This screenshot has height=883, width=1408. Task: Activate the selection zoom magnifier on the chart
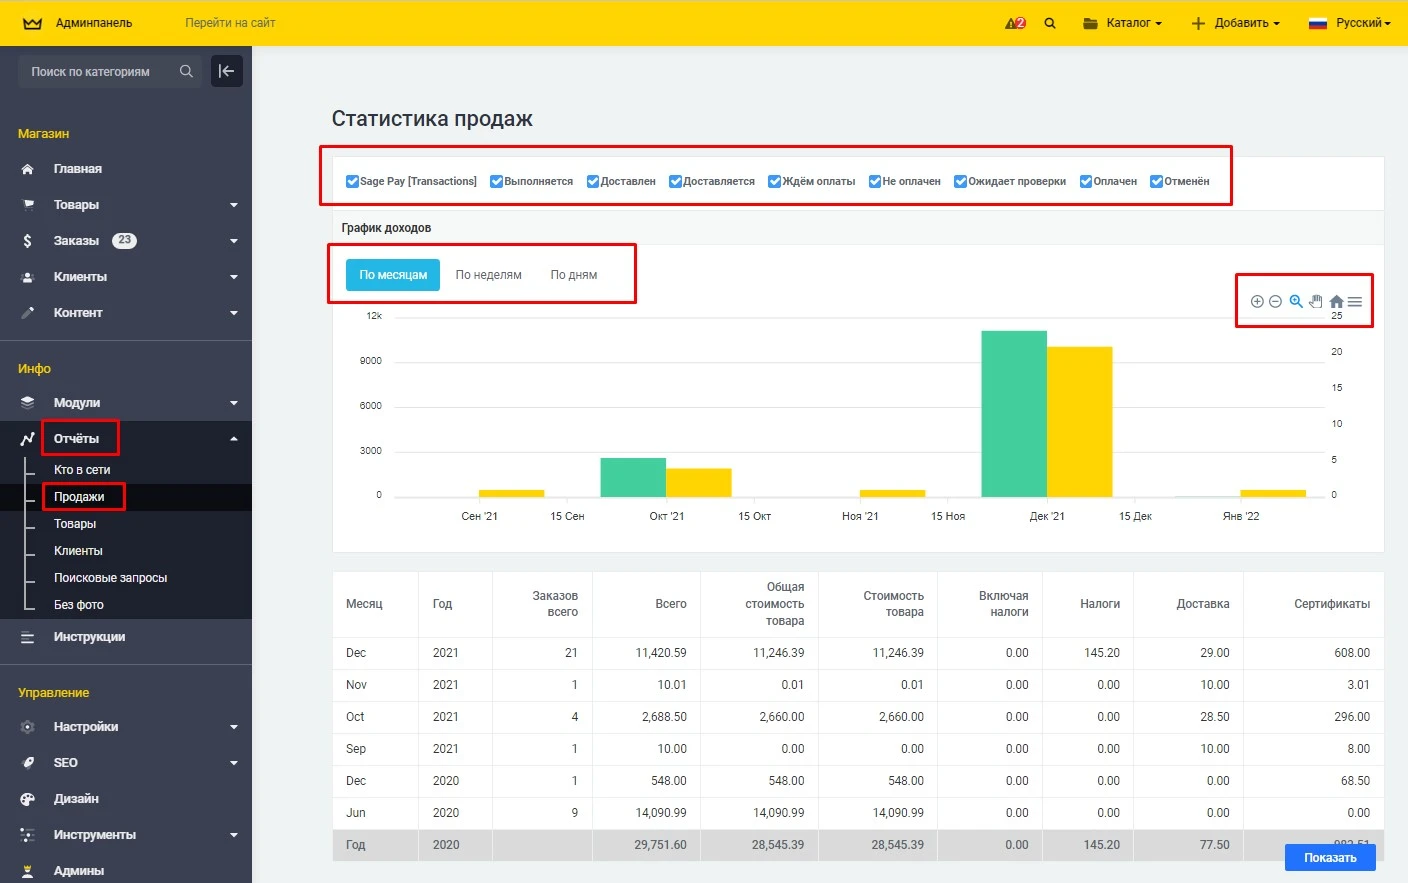pos(1296,301)
